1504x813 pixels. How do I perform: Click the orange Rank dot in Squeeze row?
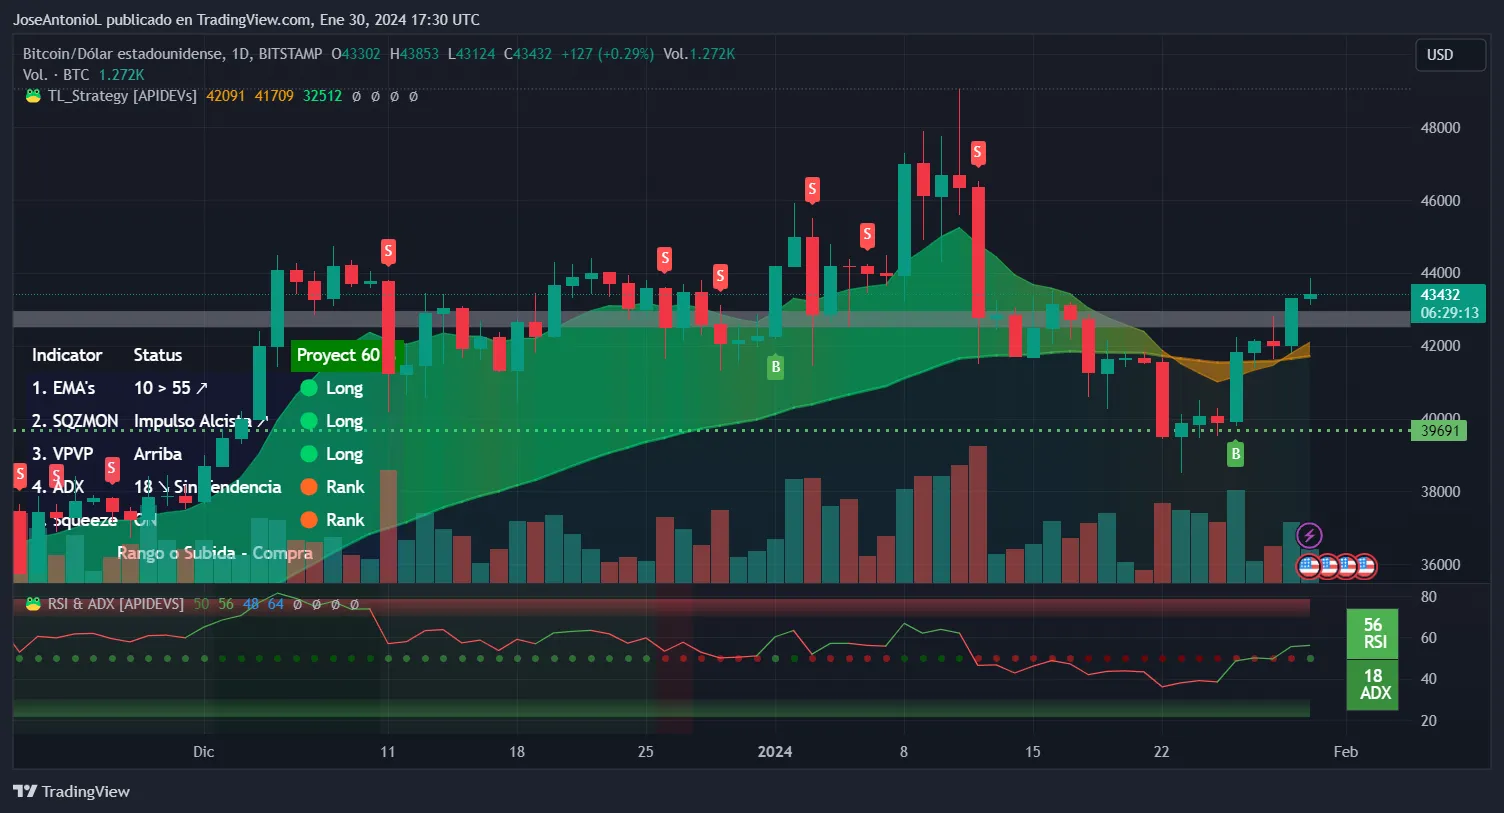point(309,520)
